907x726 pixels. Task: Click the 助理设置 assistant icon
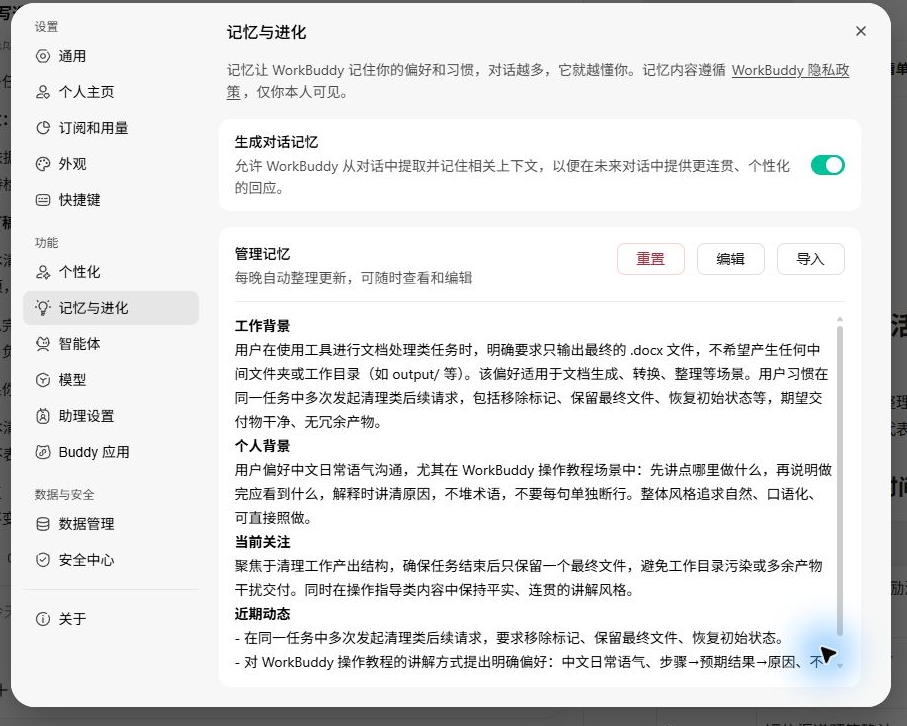pos(43,416)
